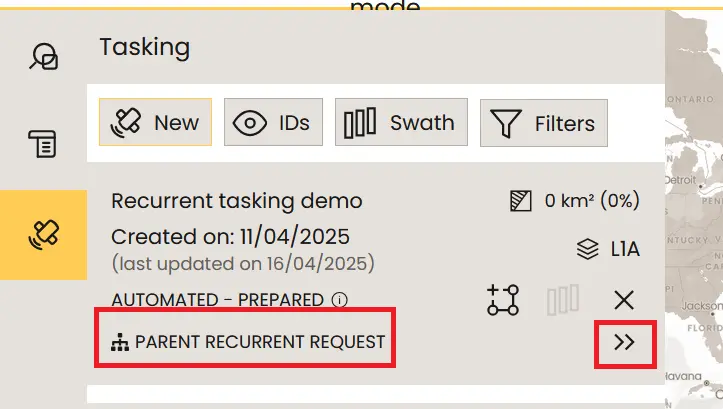The image size is (723, 409).
Task: Open the search area tool in sidebar
Action: (x=43, y=57)
